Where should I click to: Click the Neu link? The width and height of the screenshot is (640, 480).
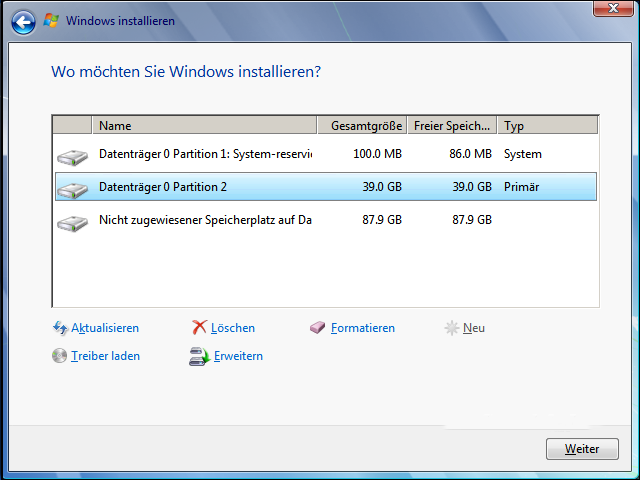474,328
